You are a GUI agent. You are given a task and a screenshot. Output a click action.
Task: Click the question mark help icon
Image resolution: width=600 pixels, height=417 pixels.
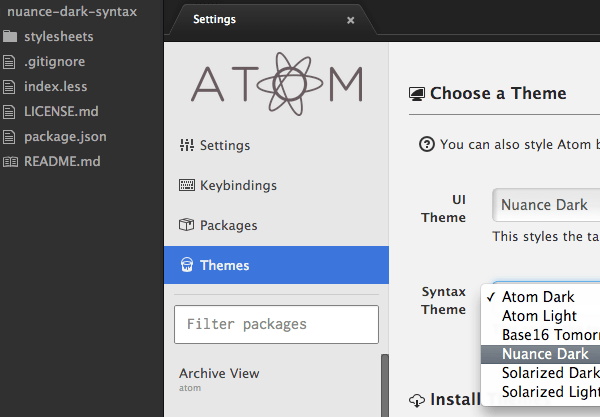pyautogui.click(x=427, y=145)
